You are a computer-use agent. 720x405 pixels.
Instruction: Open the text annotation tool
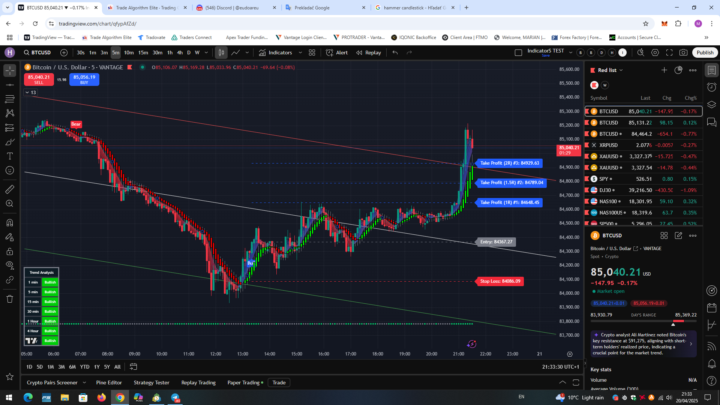click(x=10, y=156)
